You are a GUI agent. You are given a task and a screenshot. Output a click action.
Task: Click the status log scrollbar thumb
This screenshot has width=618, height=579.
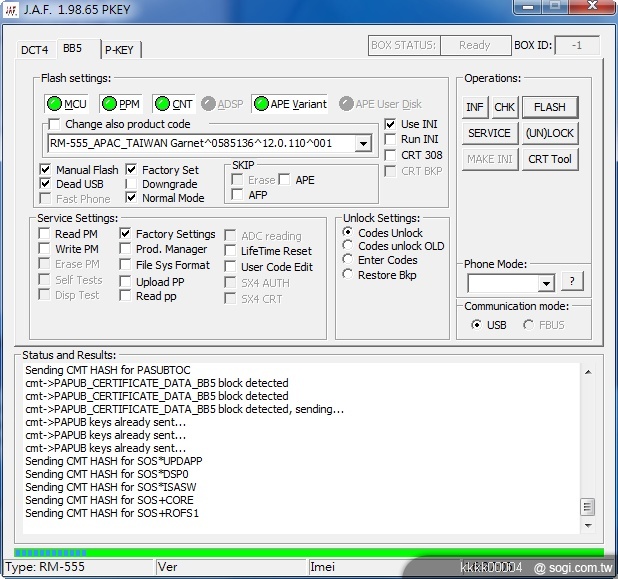(588, 507)
